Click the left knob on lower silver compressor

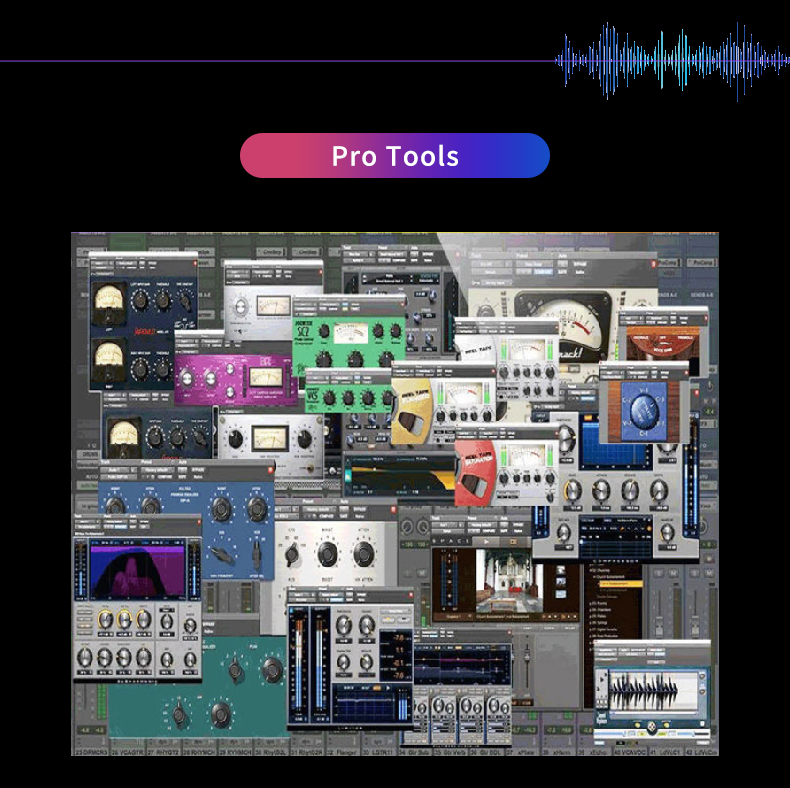pos(235,439)
